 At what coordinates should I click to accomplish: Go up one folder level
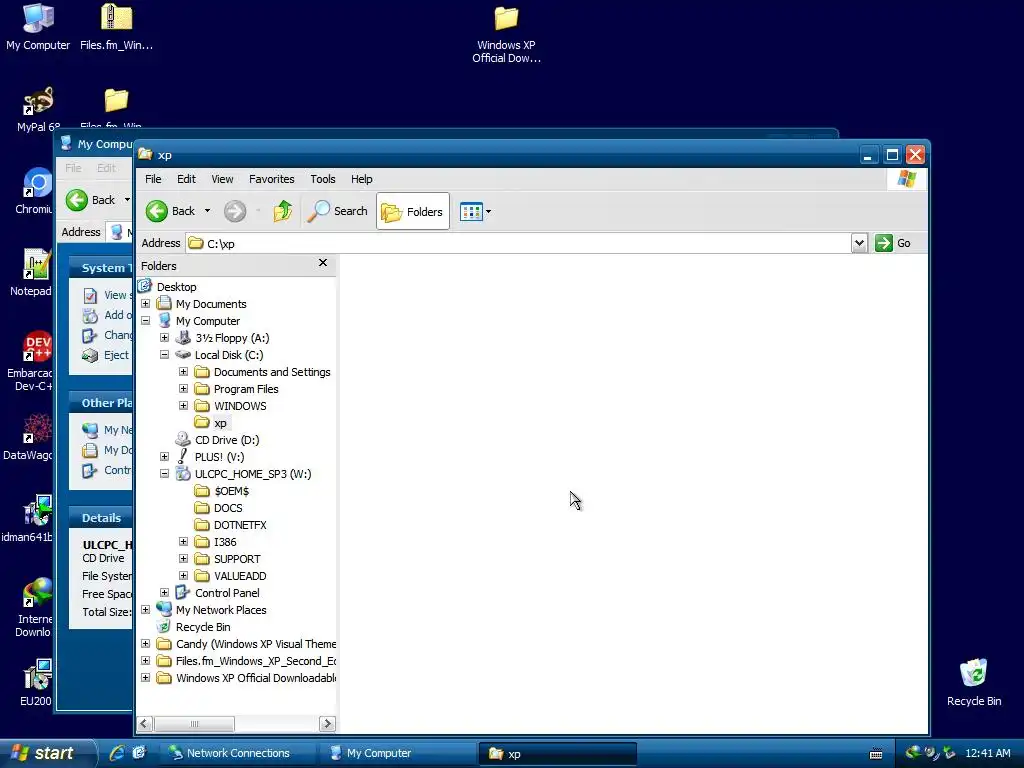click(283, 211)
